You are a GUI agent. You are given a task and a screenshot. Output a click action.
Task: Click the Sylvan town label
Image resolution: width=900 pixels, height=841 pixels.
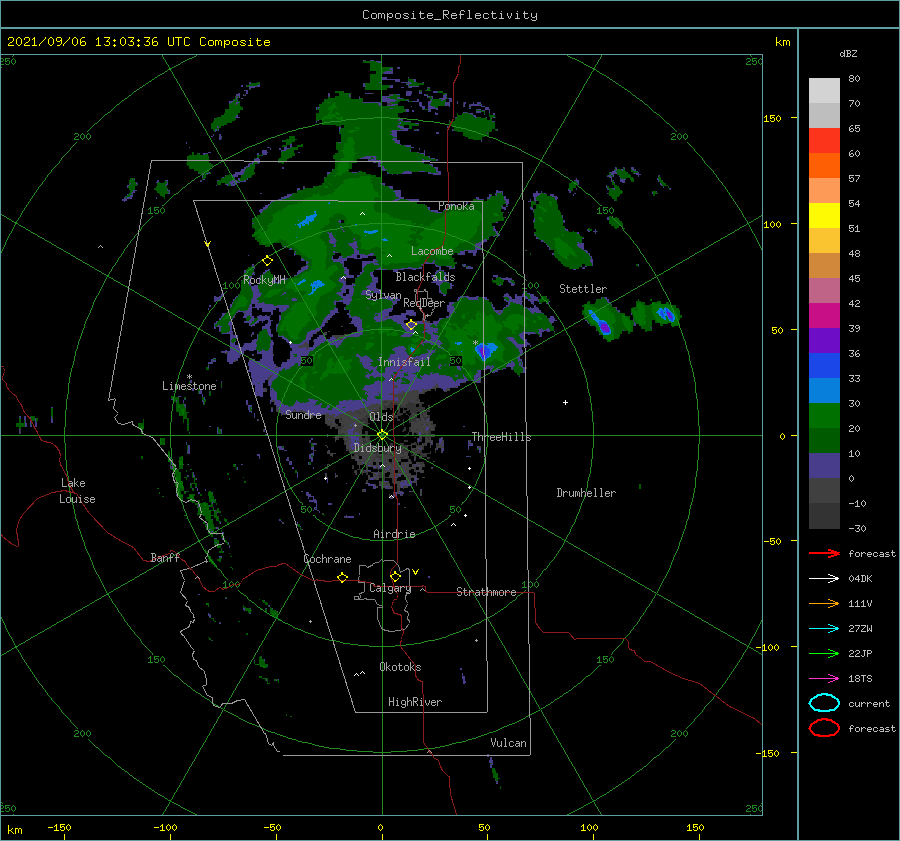click(x=383, y=295)
